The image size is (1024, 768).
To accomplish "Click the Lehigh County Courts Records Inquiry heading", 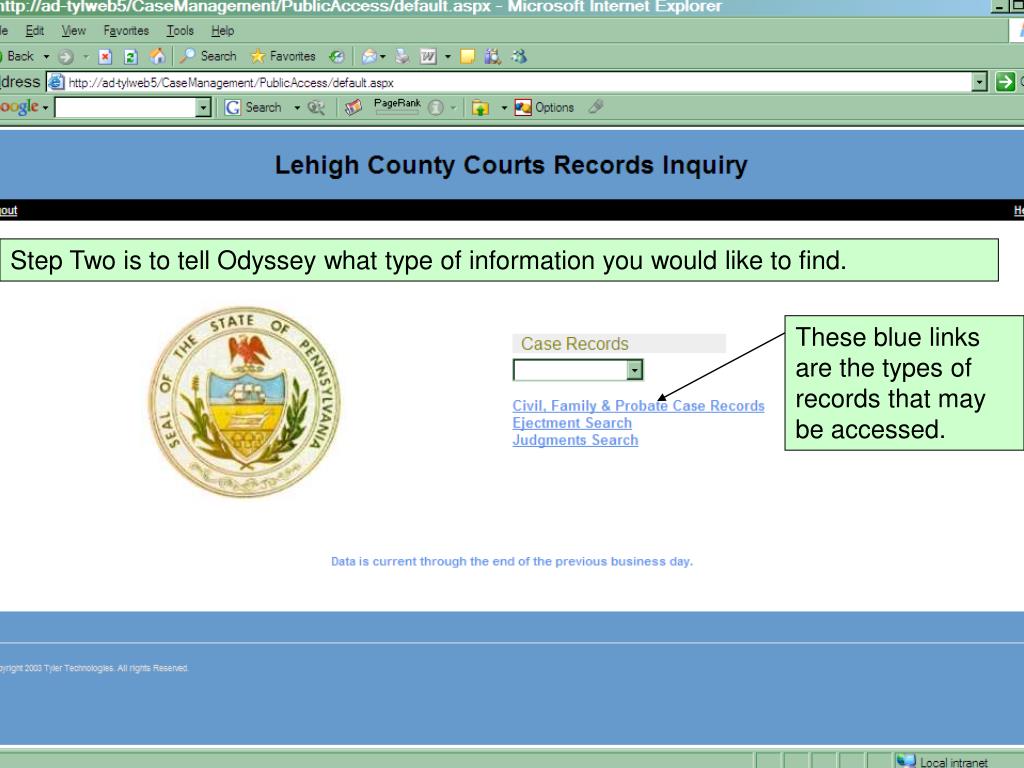I will tap(511, 165).
